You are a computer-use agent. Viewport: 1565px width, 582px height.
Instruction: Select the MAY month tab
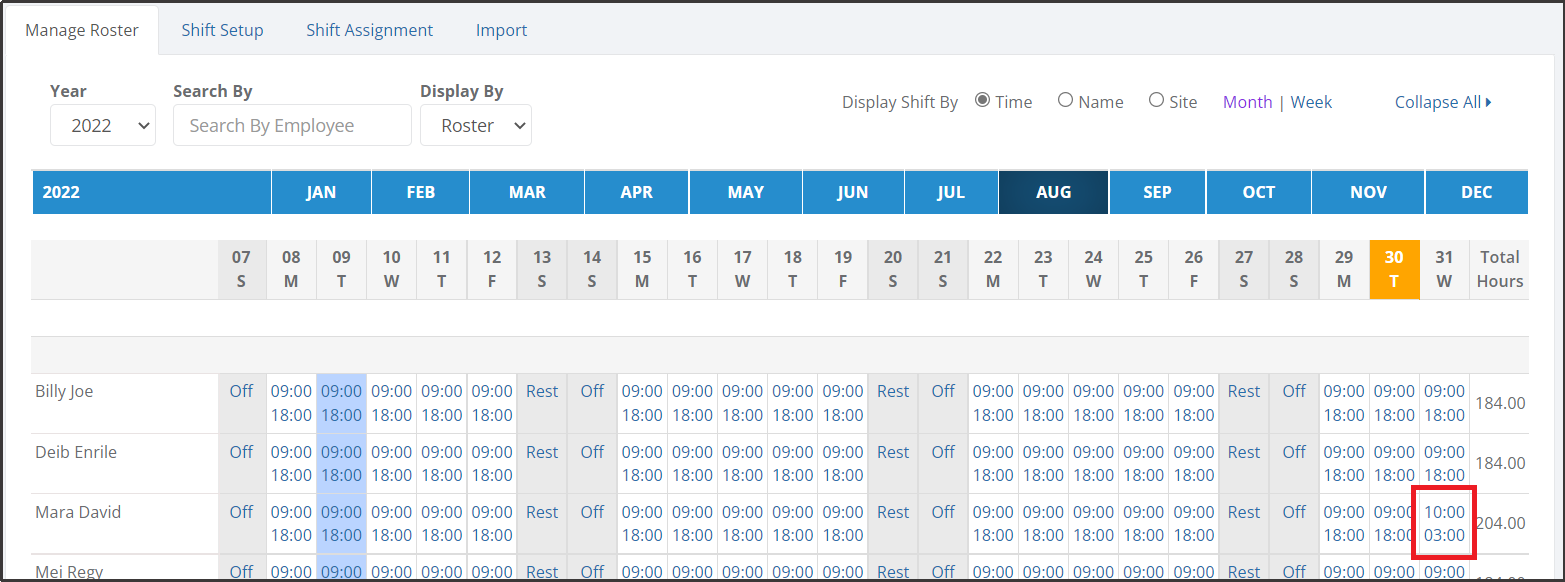click(x=746, y=192)
